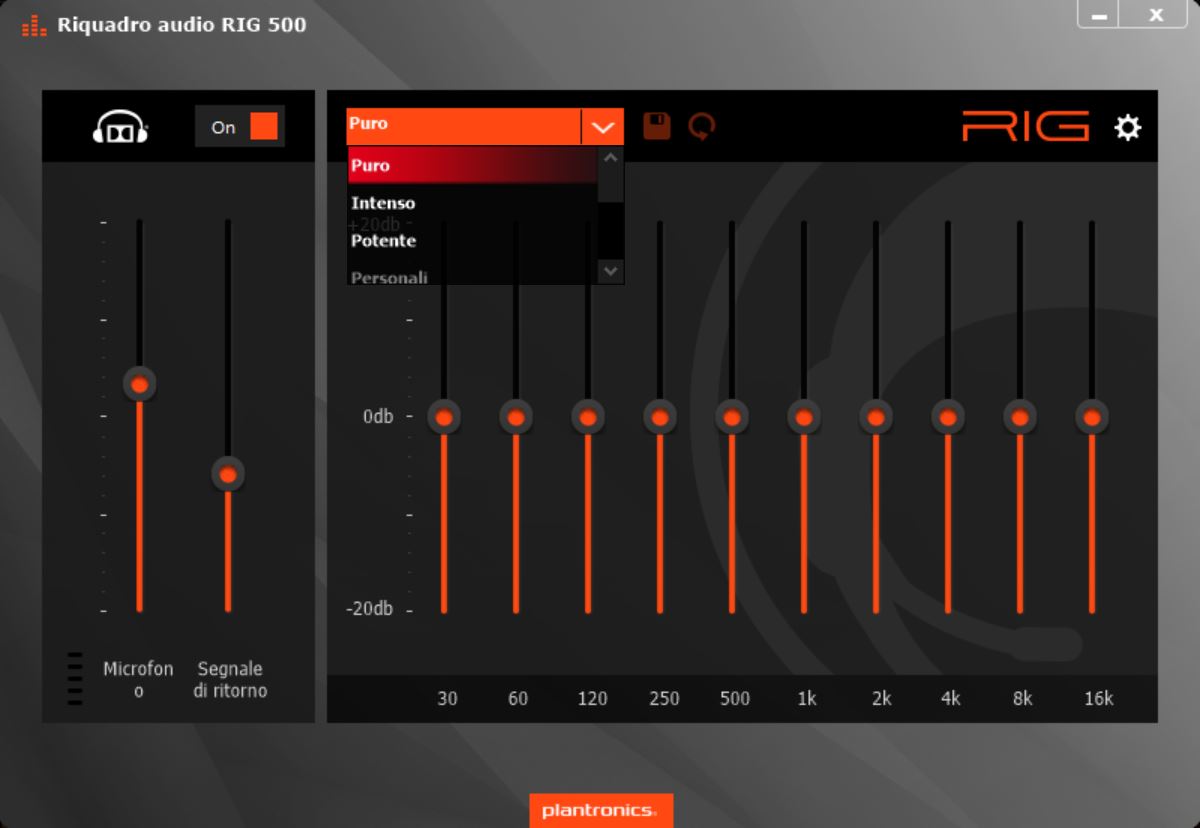Click the 60 Hz band slider knob
The height and width of the screenshot is (828, 1200).
[516, 417]
